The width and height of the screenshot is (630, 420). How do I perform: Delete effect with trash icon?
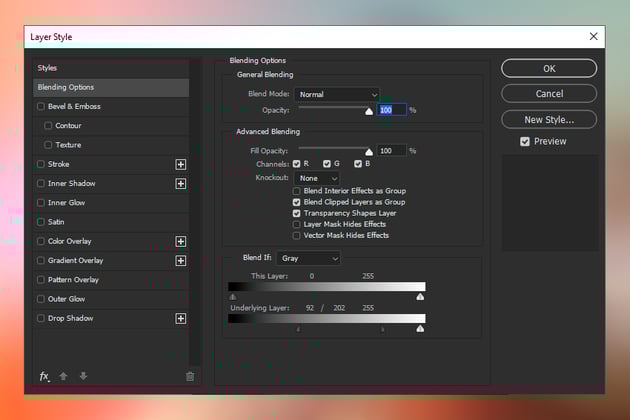tap(190, 377)
